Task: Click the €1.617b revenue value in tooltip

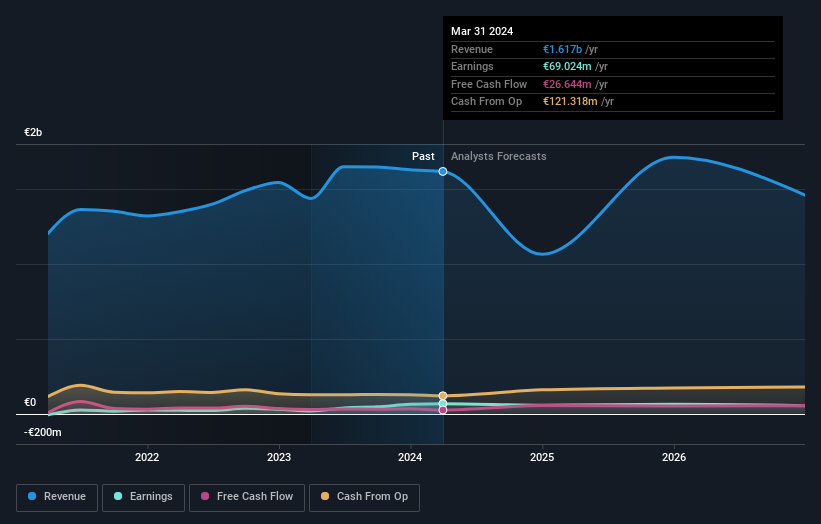Action: [x=562, y=49]
